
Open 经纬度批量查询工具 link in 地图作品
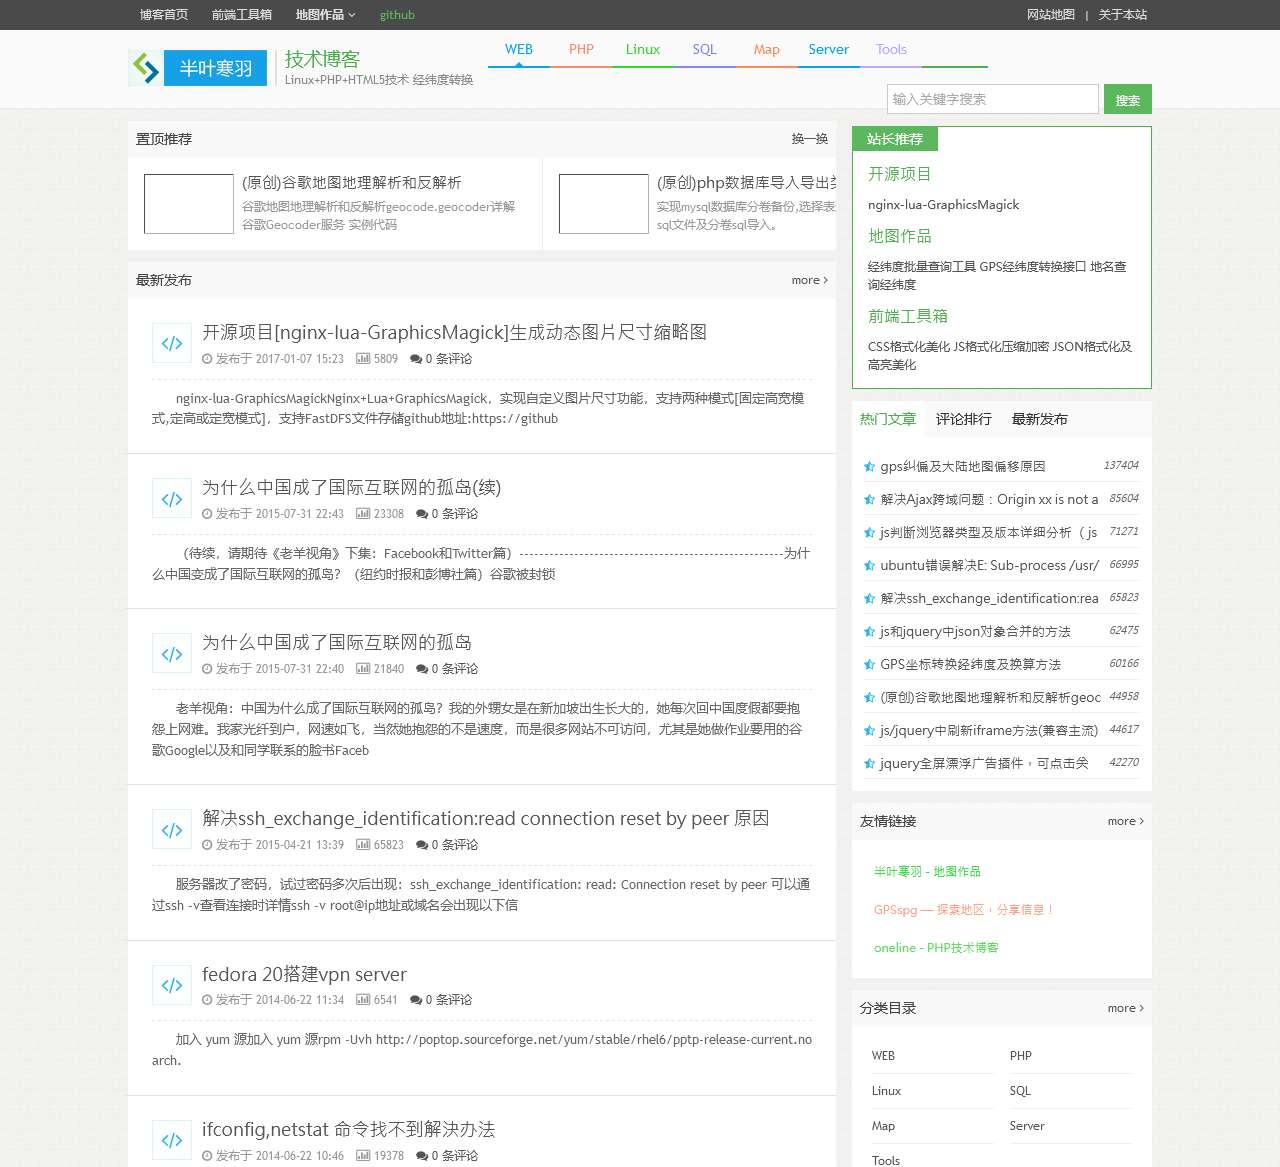tap(921, 267)
